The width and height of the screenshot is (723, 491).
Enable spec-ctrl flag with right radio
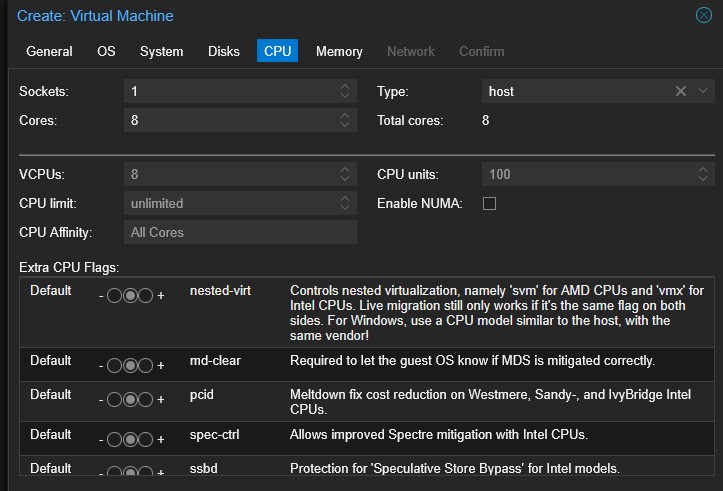[146, 439]
